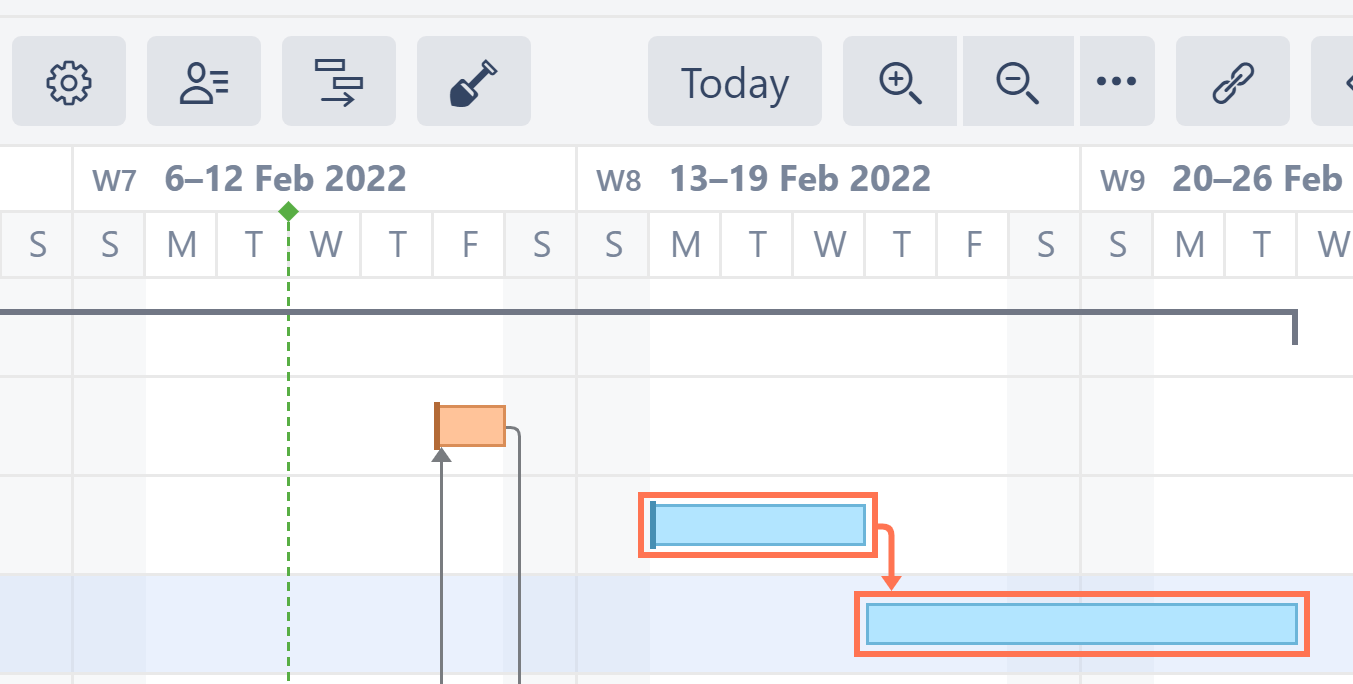The image size is (1353, 684).
Task: Zoom in with the magnifier plus icon
Action: (900, 82)
